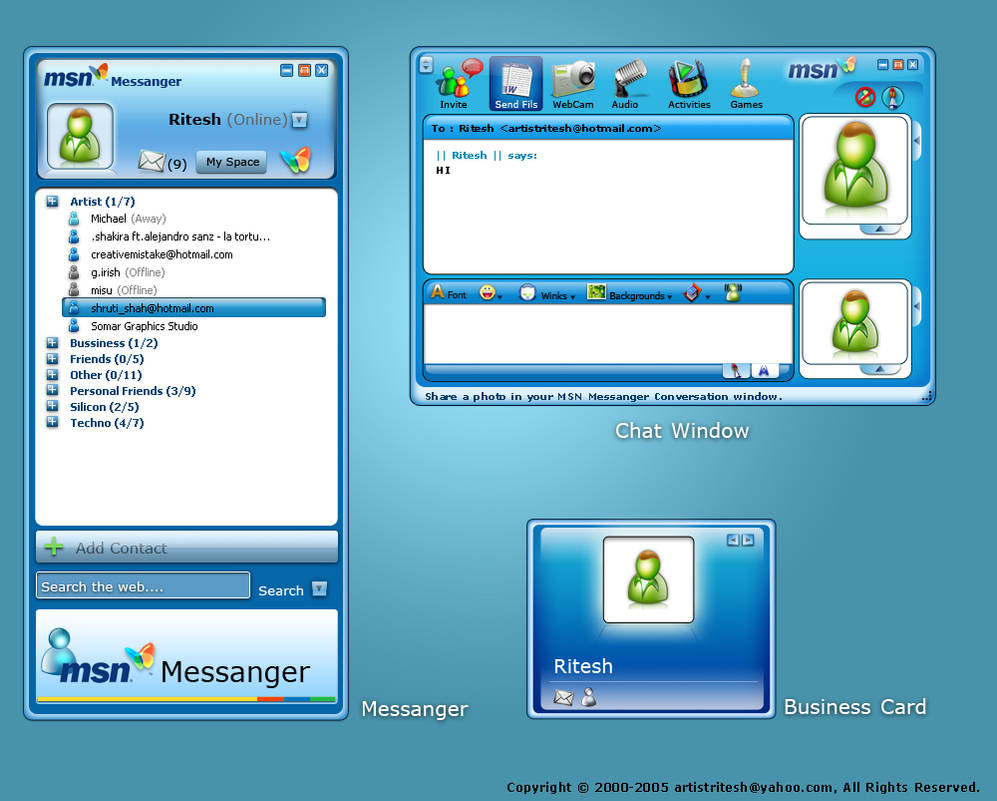Open the Font formatting icon
The width and height of the screenshot is (997, 801).
pyautogui.click(x=444, y=294)
